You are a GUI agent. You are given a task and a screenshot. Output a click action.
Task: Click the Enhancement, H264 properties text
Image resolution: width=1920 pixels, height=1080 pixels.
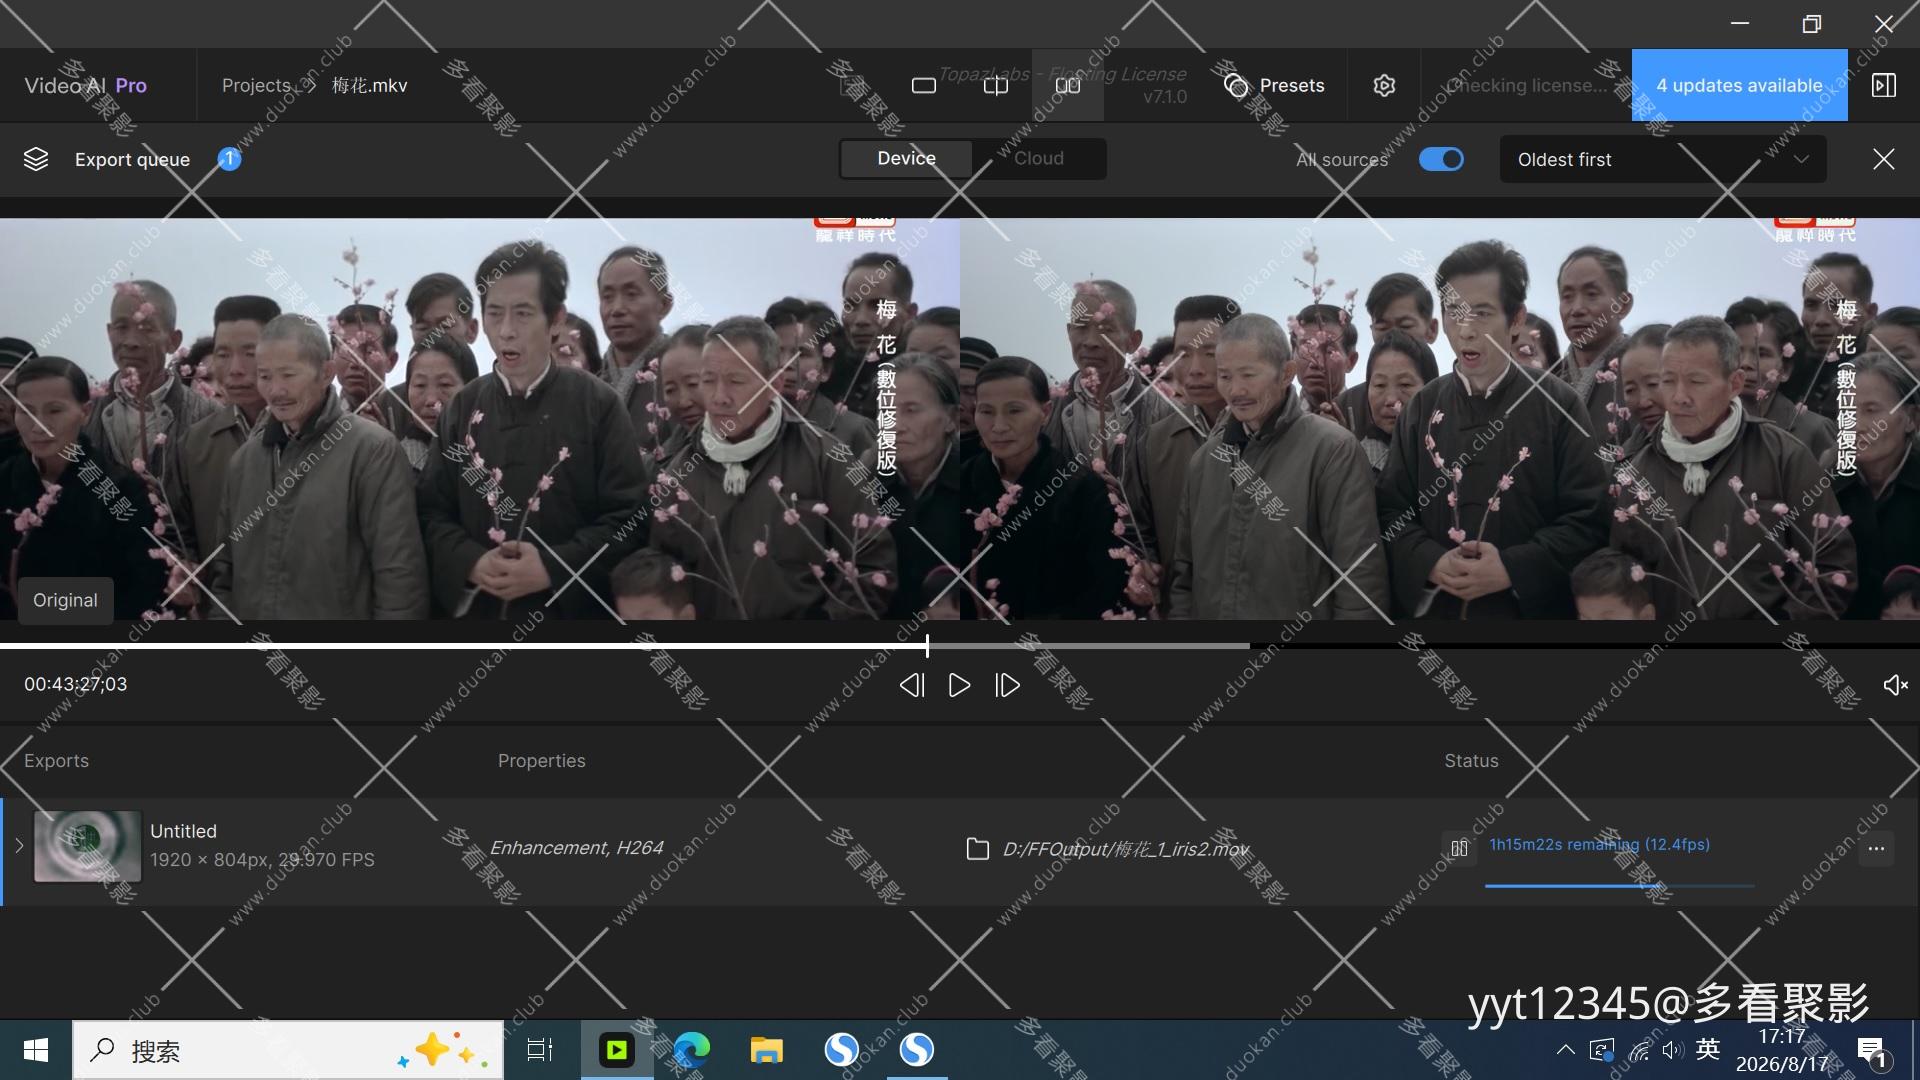[x=576, y=848]
